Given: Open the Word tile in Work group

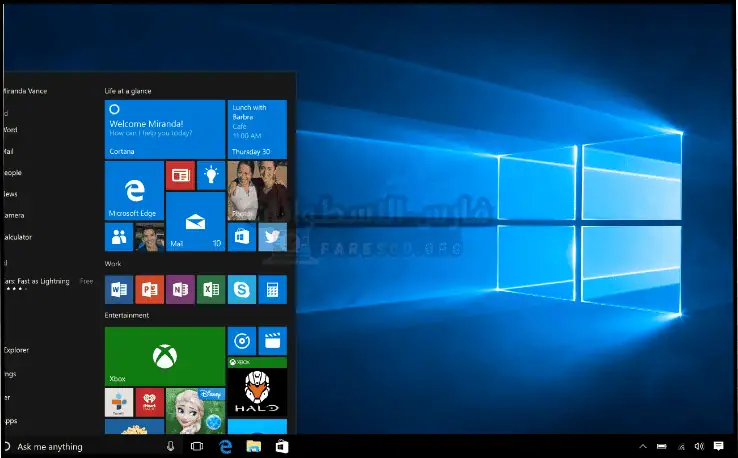Looking at the screenshot, I should (x=119, y=289).
